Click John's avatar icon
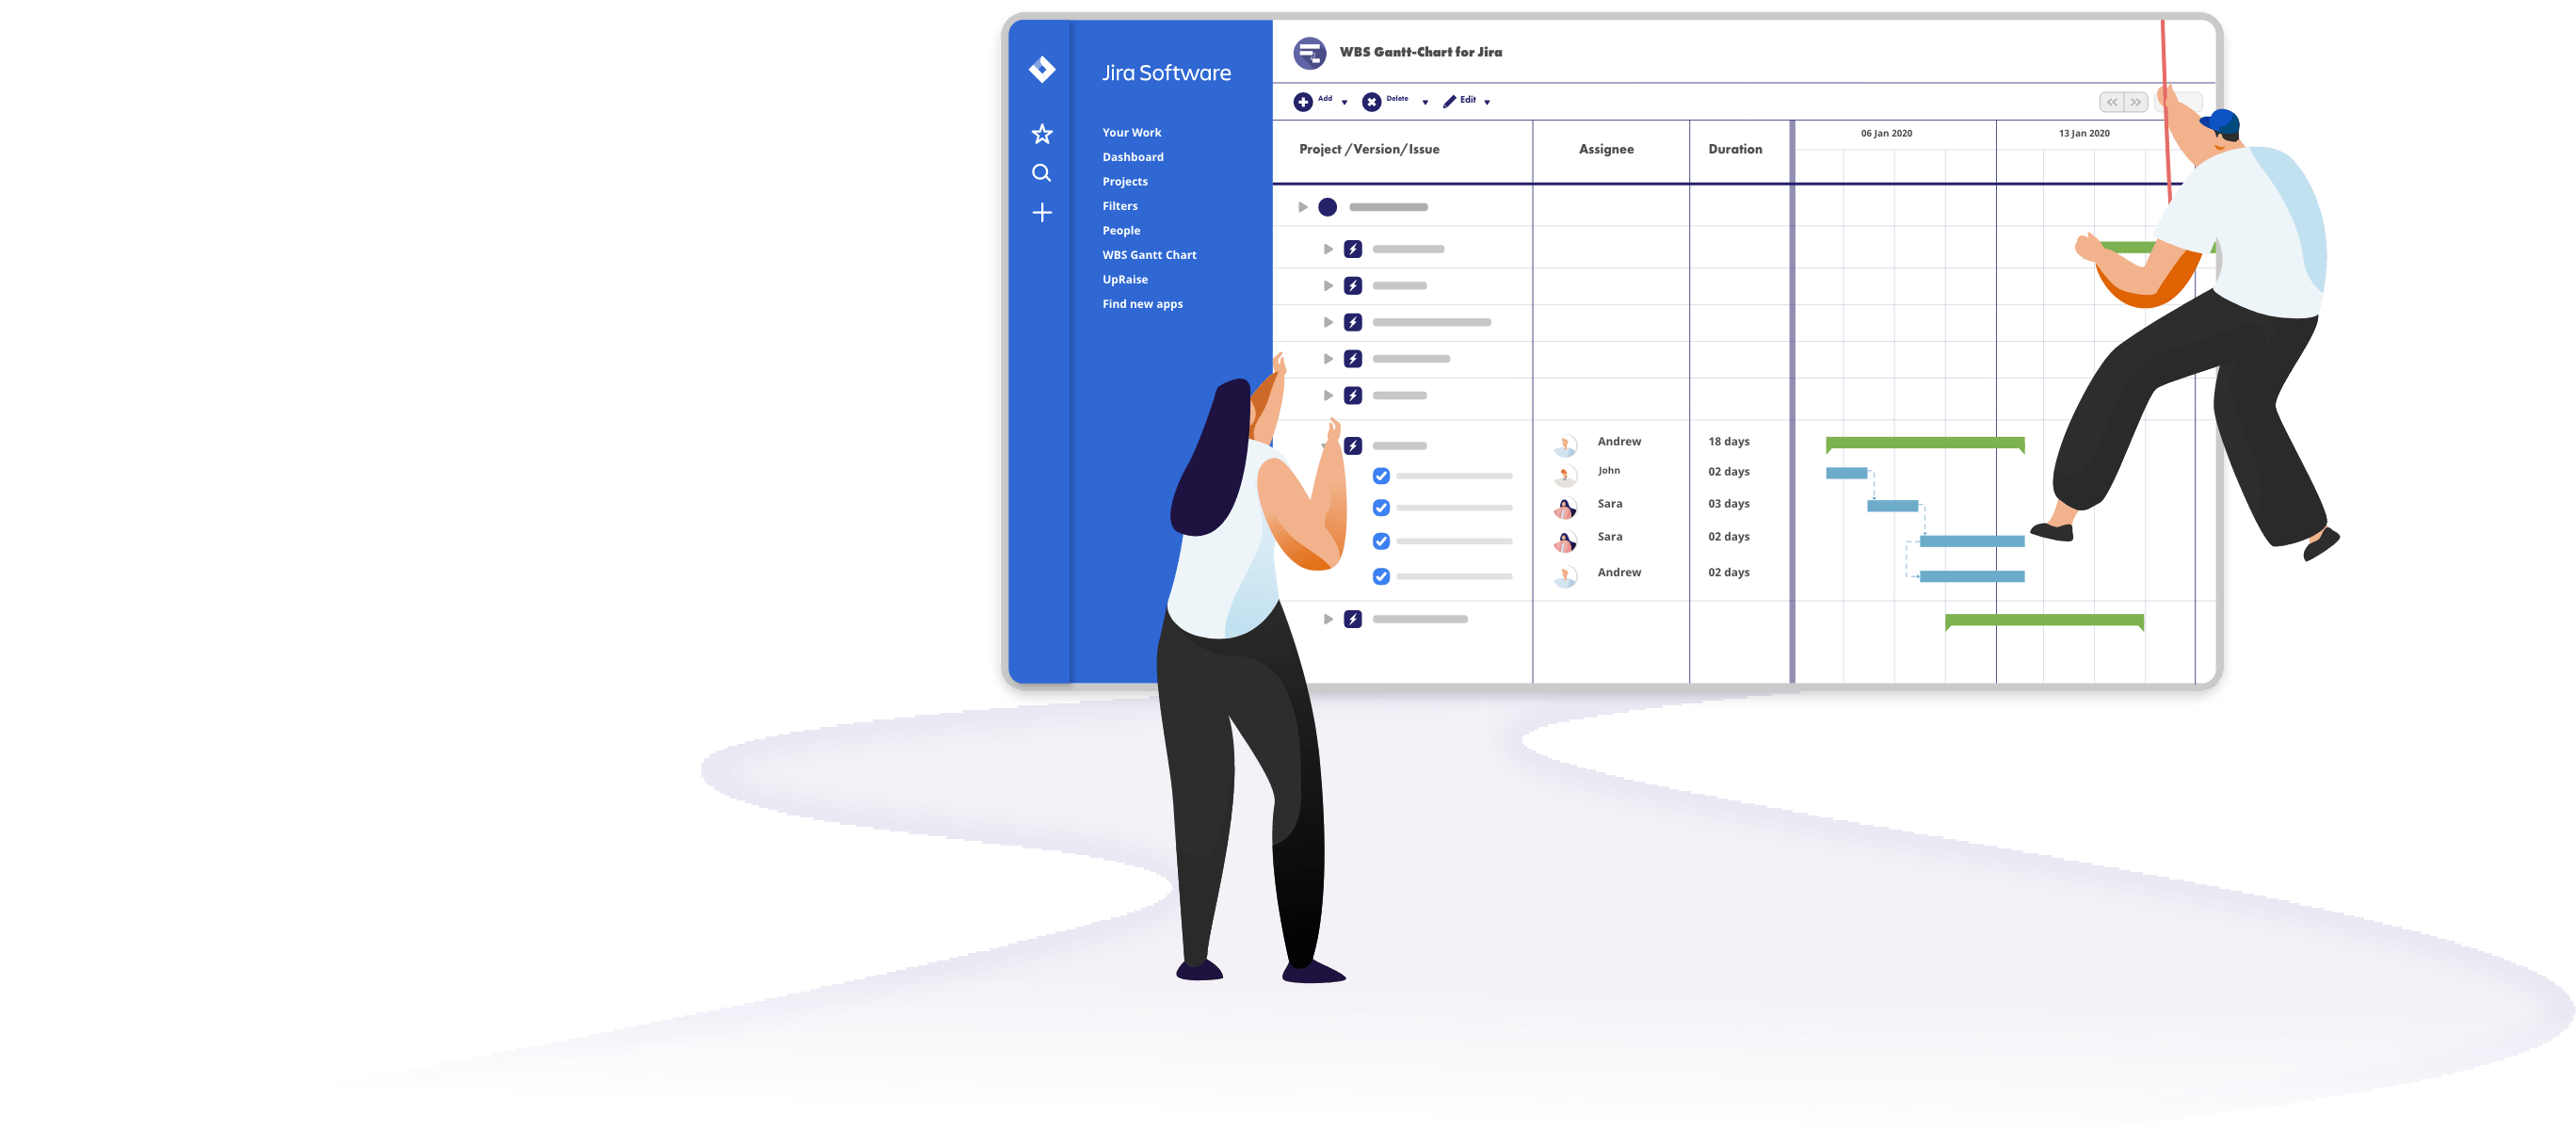The width and height of the screenshot is (2576, 1146). click(x=1565, y=475)
